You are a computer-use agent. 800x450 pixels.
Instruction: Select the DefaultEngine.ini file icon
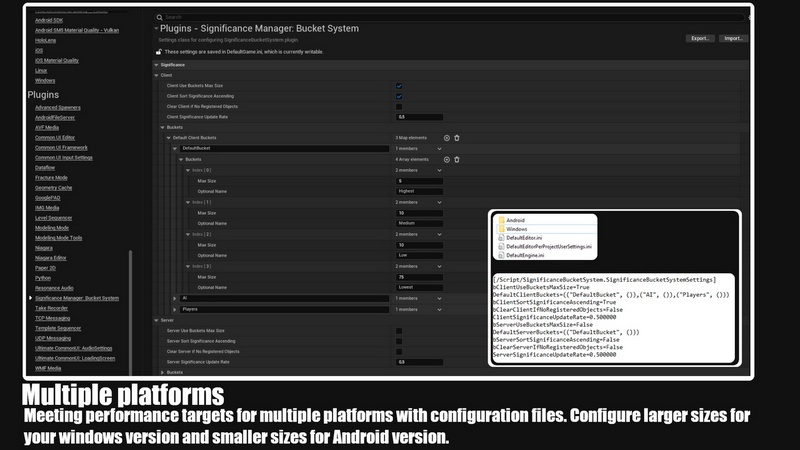tap(500, 254)
